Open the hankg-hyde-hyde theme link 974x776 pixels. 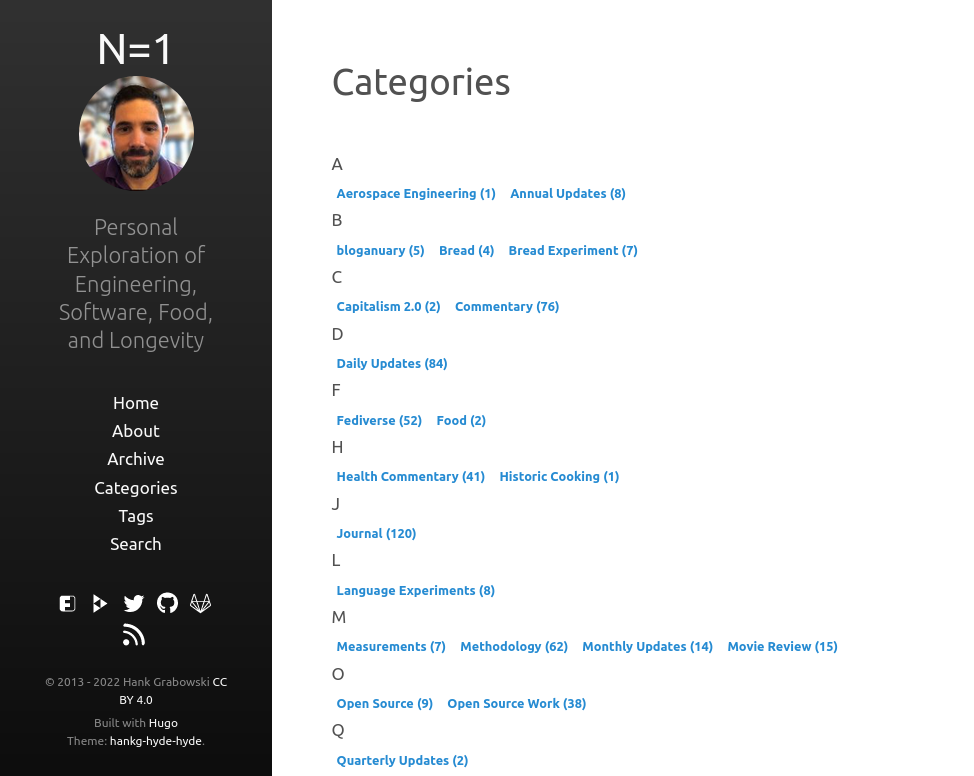click(155, 741)
